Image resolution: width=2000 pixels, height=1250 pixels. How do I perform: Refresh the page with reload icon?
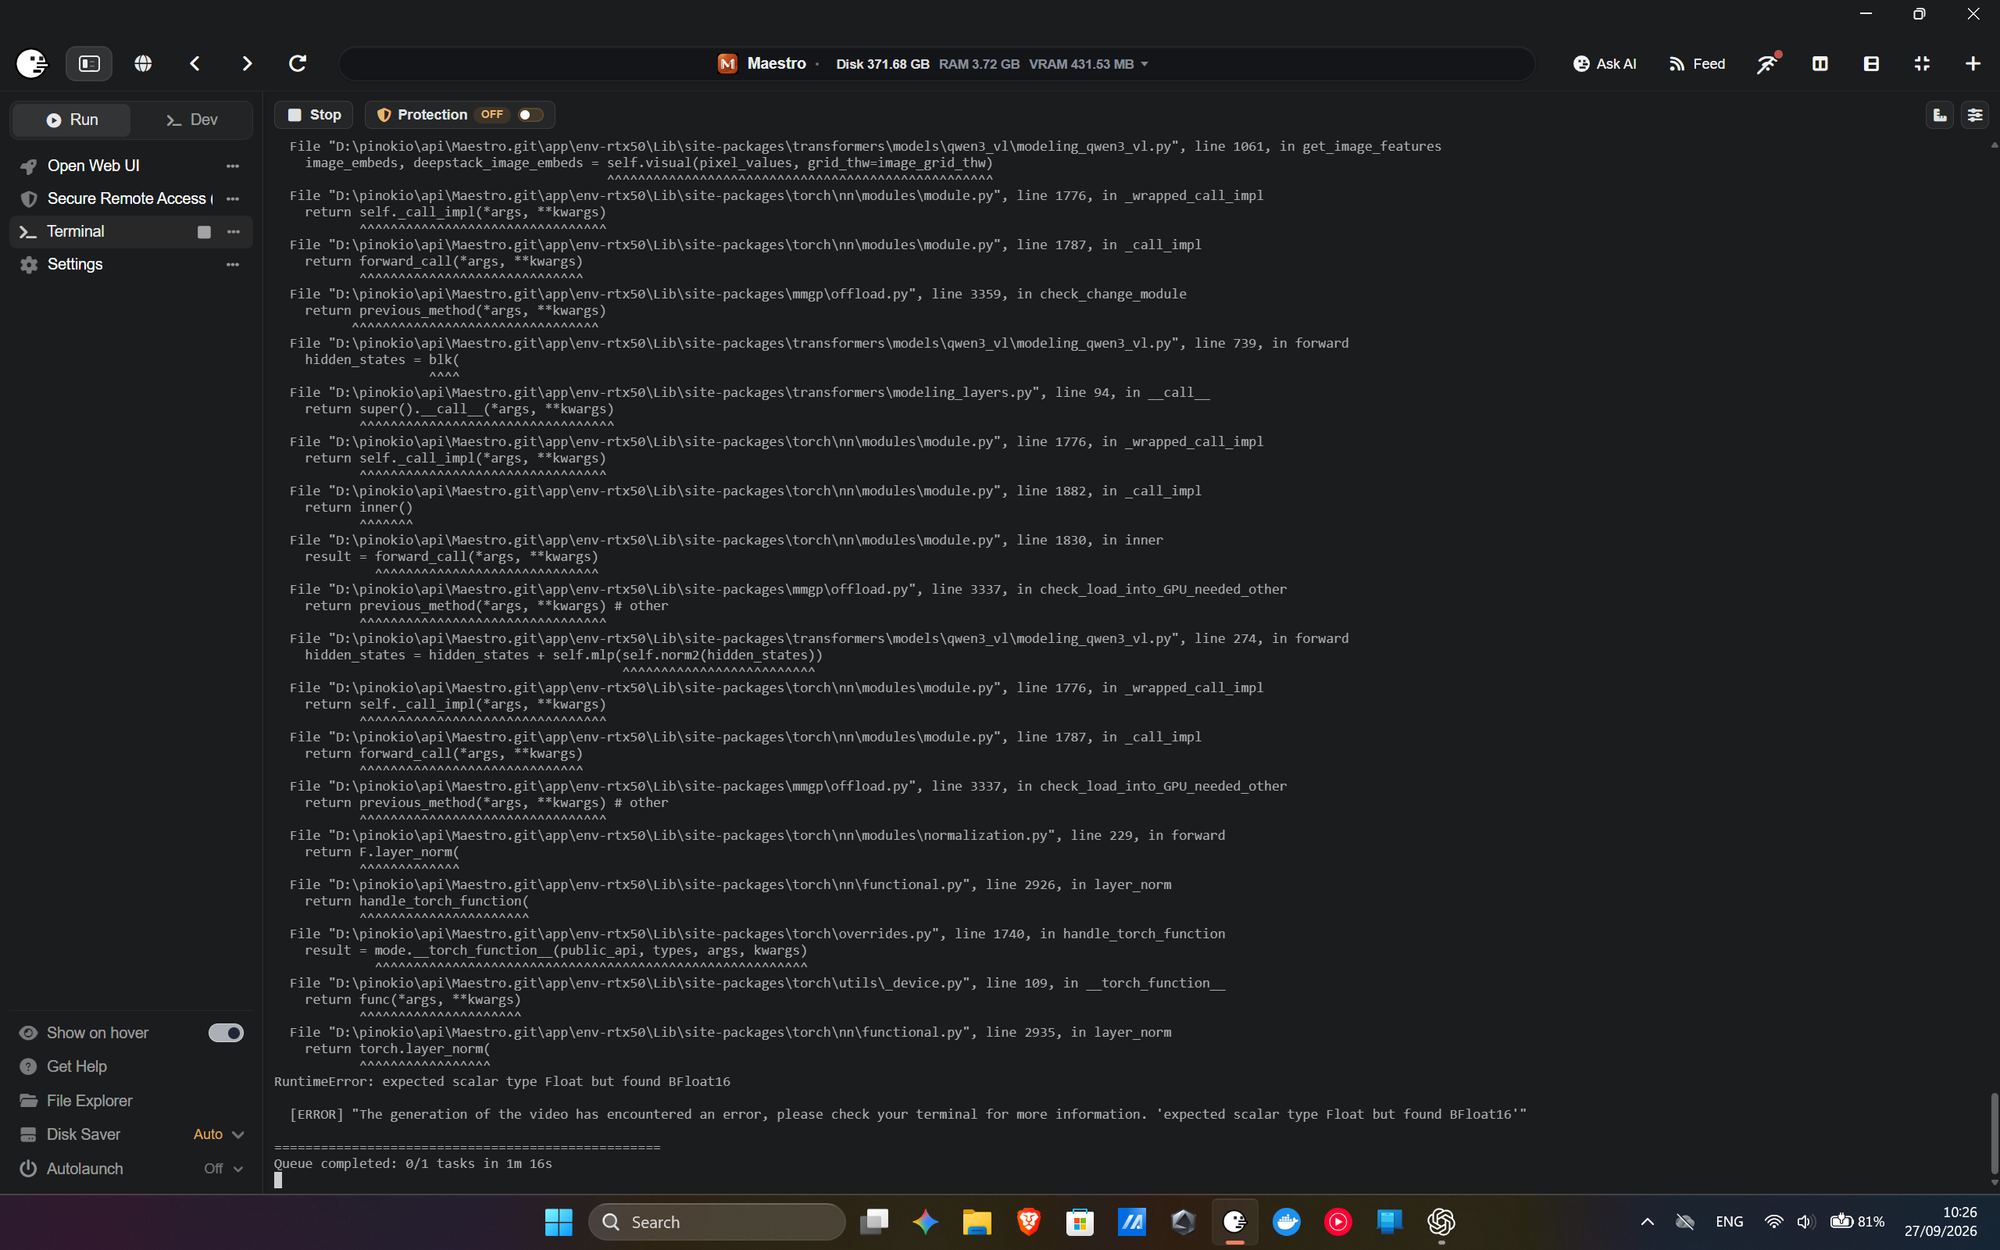pyautogui.click(x=297, y=63)
